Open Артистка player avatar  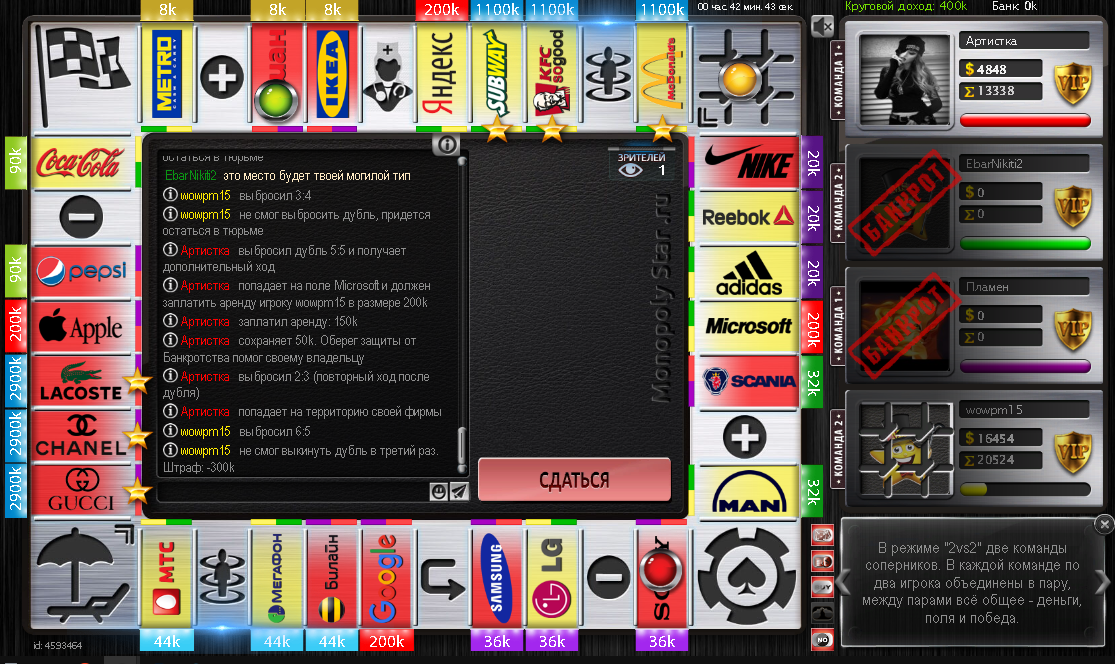click(x=905, y=80)
